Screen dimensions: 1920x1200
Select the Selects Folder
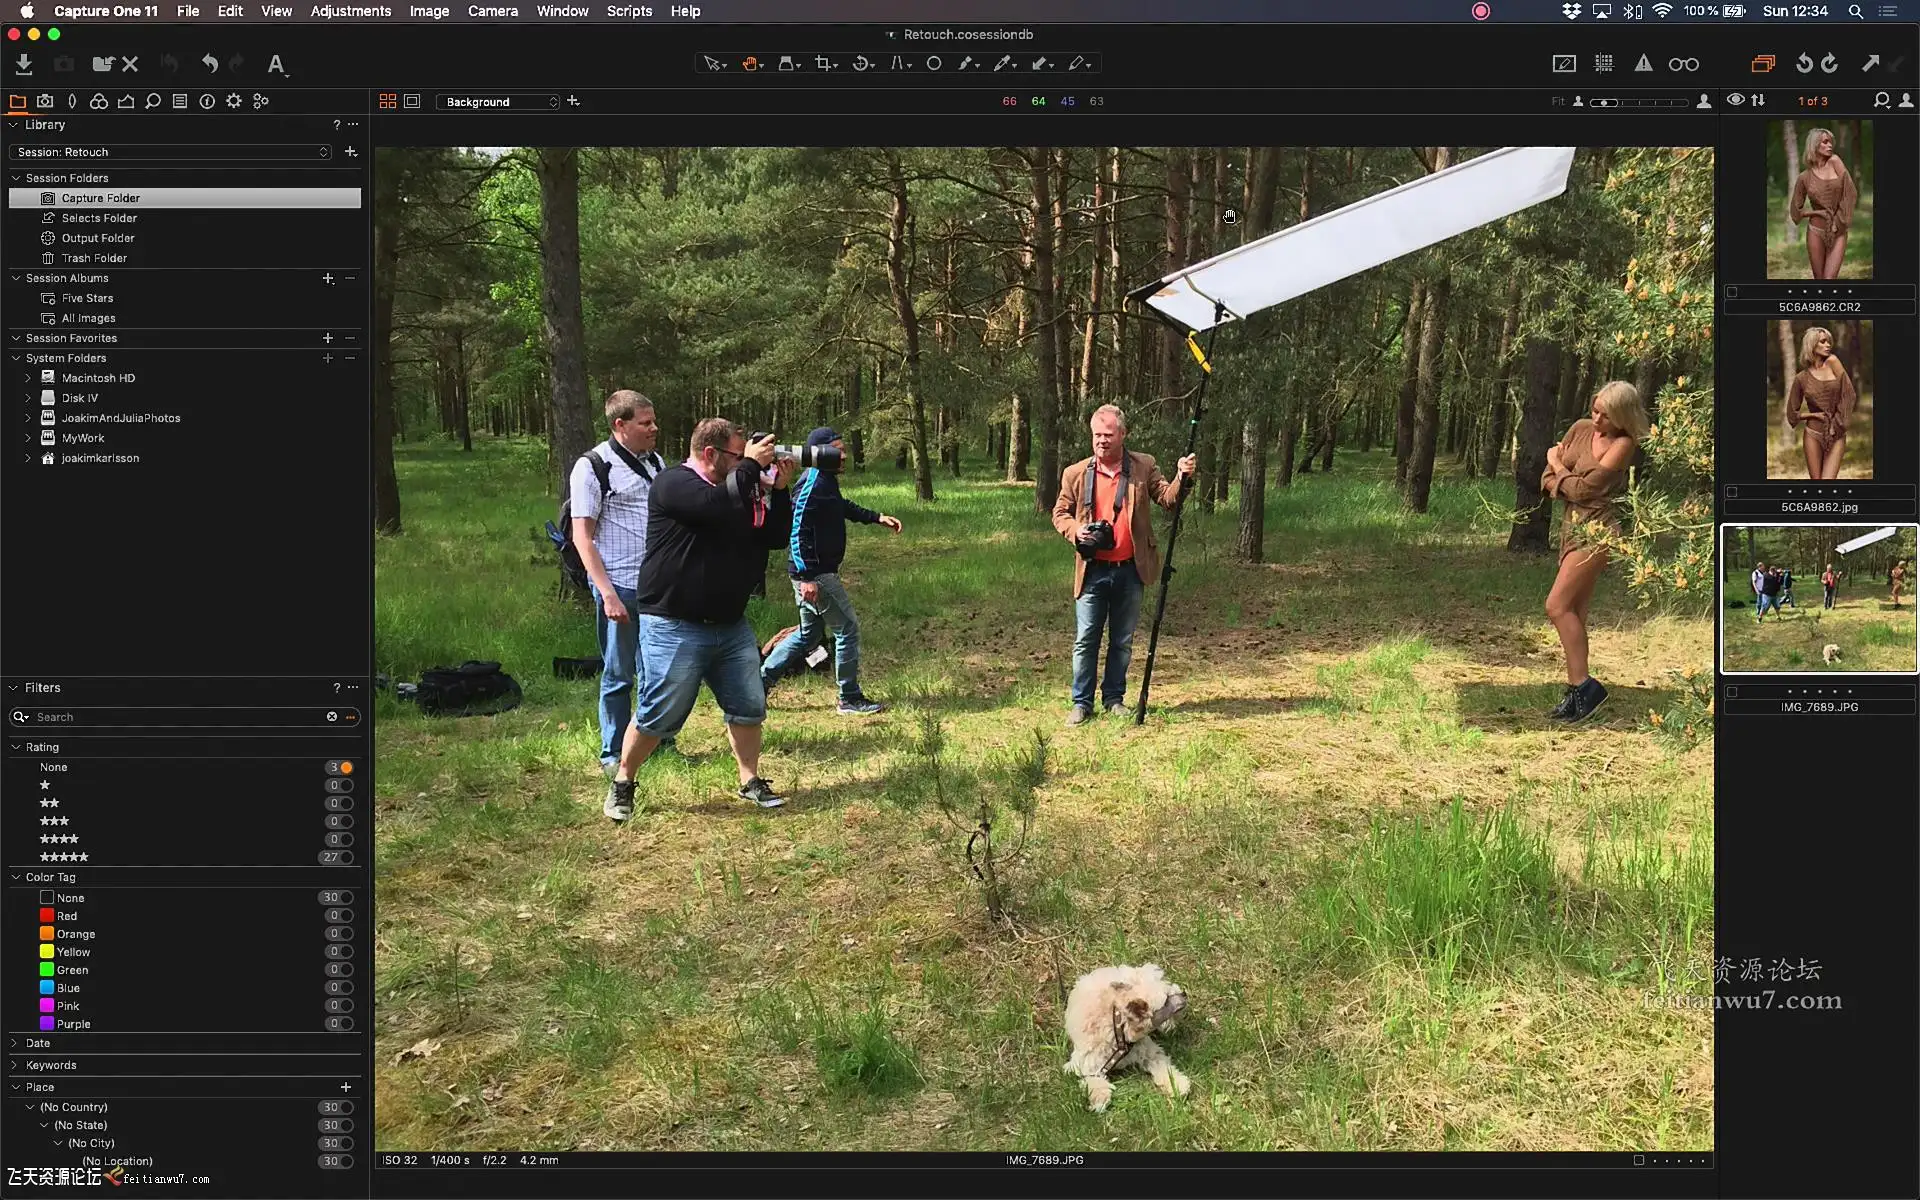coord(99,218)
